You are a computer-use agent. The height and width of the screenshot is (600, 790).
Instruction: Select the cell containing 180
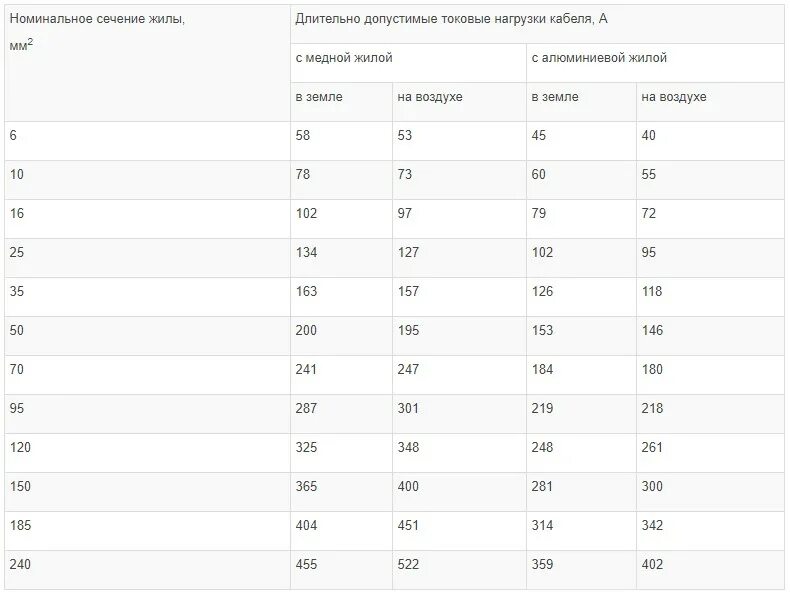tap(710, 375)
